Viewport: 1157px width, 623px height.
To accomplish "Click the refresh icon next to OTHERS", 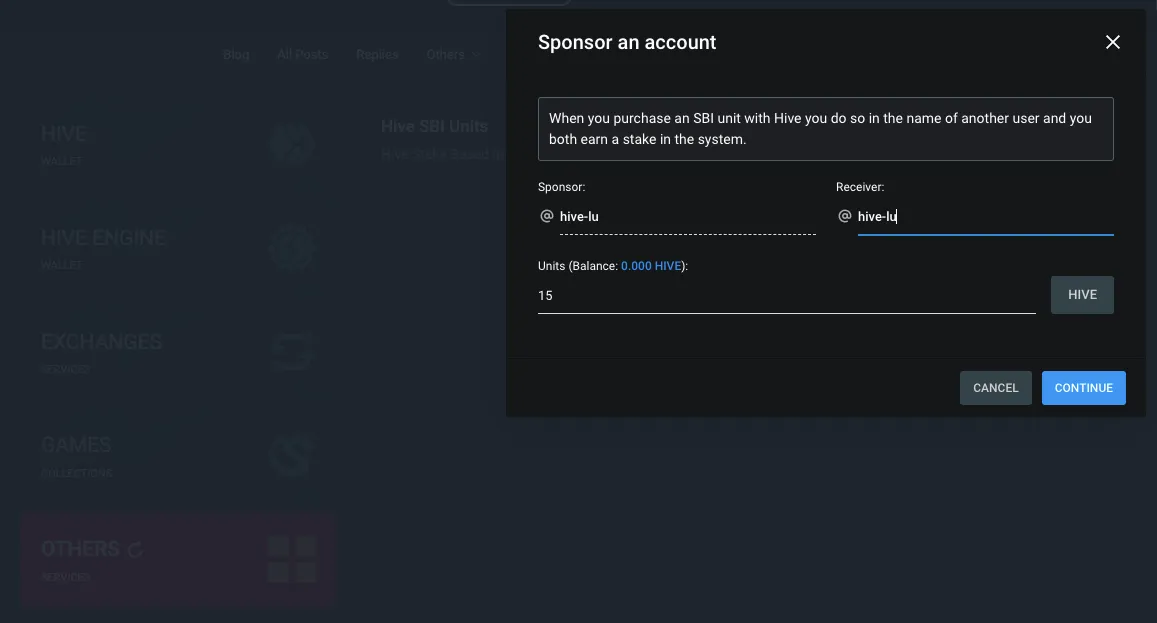I will [135, 549].
